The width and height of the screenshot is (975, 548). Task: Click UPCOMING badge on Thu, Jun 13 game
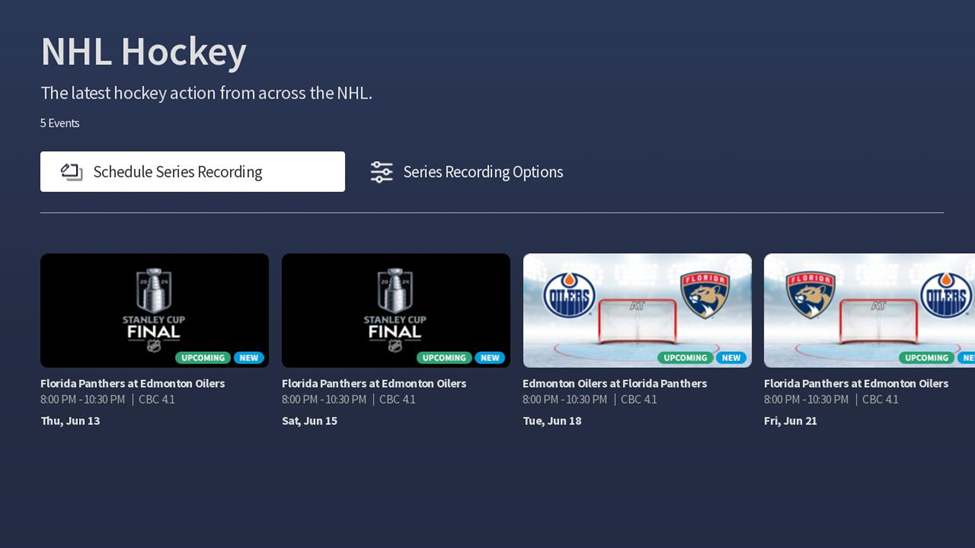203,358
